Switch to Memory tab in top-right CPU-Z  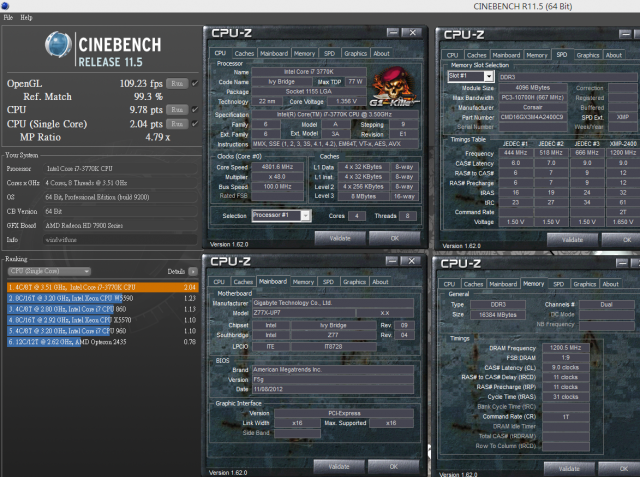click(537, 55)
